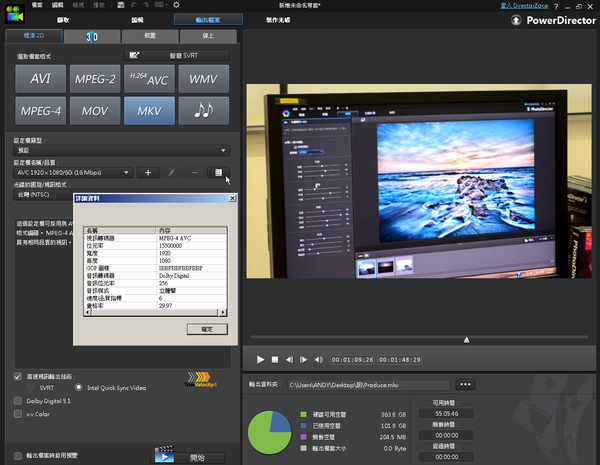
Task: Select the AVI file format button
Action: 41,79
